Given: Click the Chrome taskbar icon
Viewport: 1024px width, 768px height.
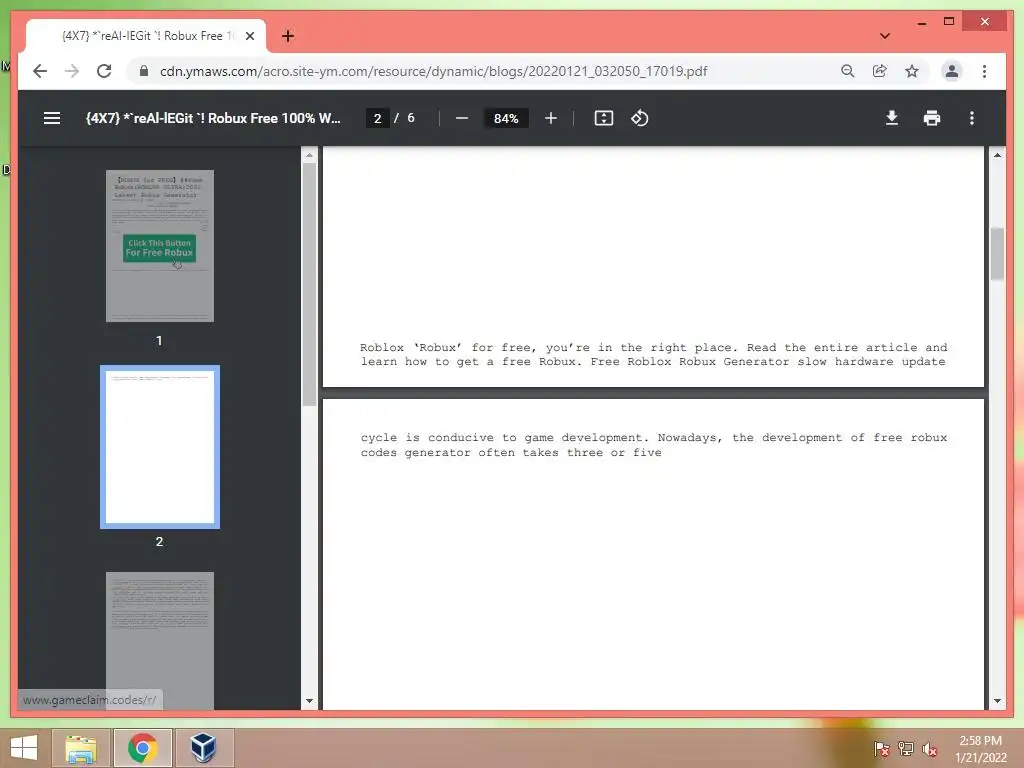Looking at the screenshot, I should pos(143,748).
